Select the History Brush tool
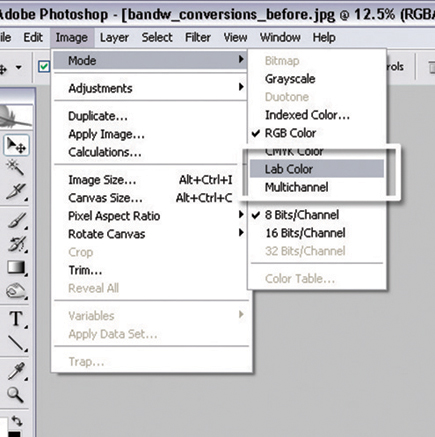435x437 pixels. pyautogui.click(x=17, y=245)
